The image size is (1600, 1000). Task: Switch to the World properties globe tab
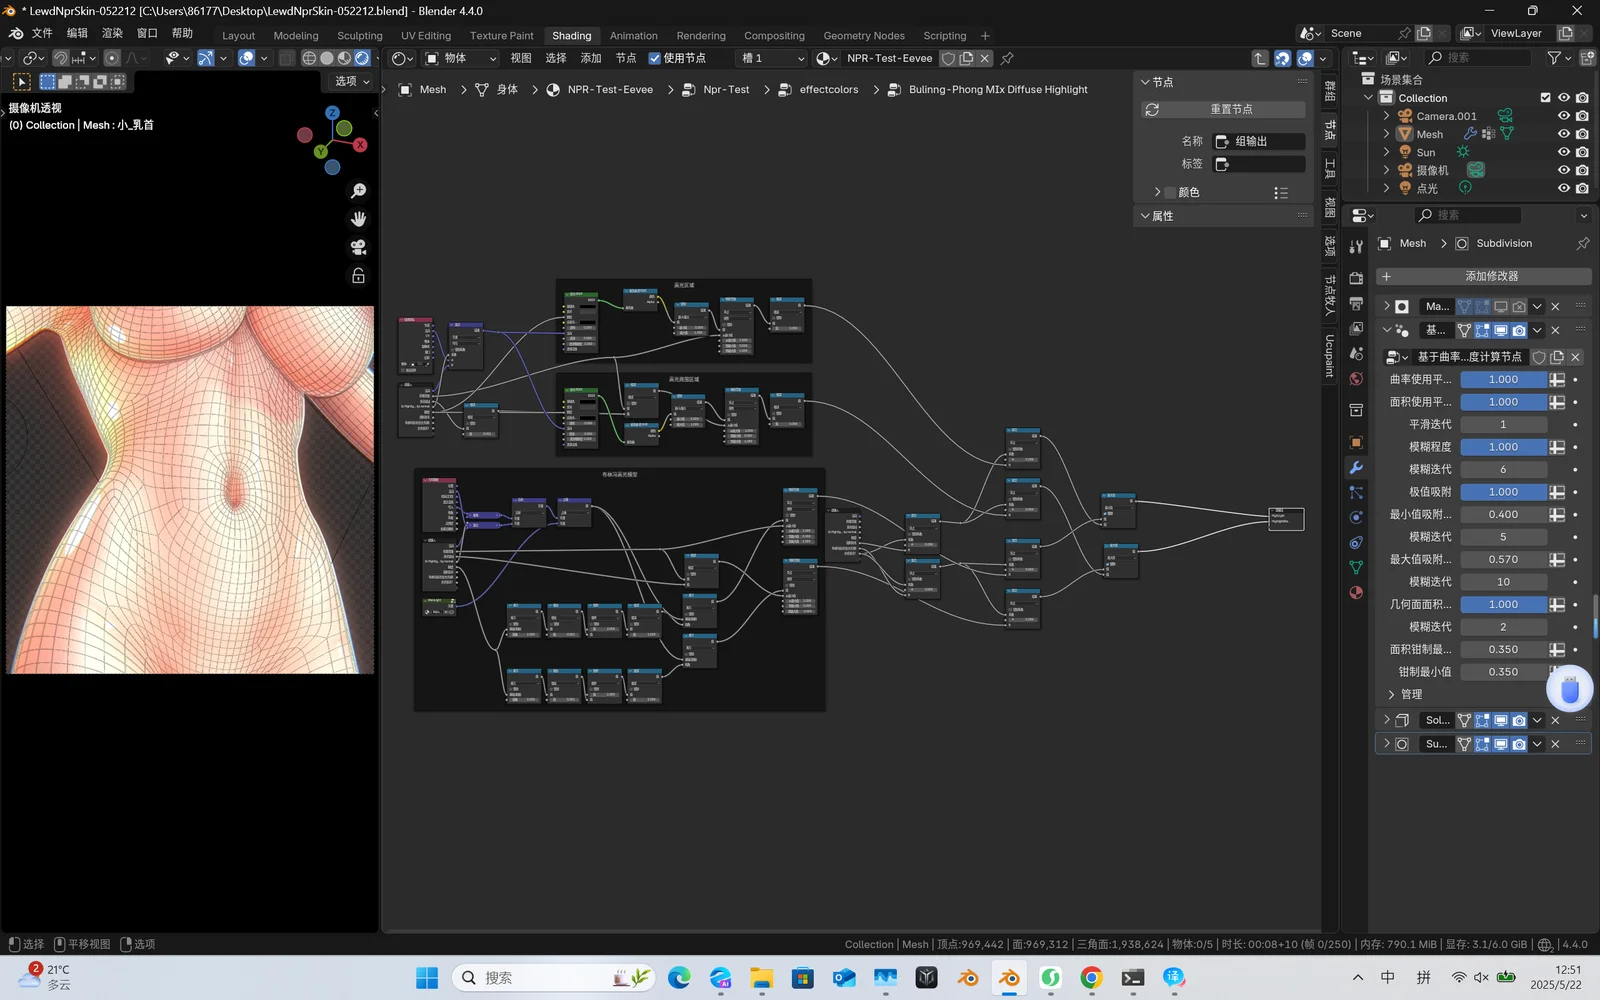(x=1355, y=378)
